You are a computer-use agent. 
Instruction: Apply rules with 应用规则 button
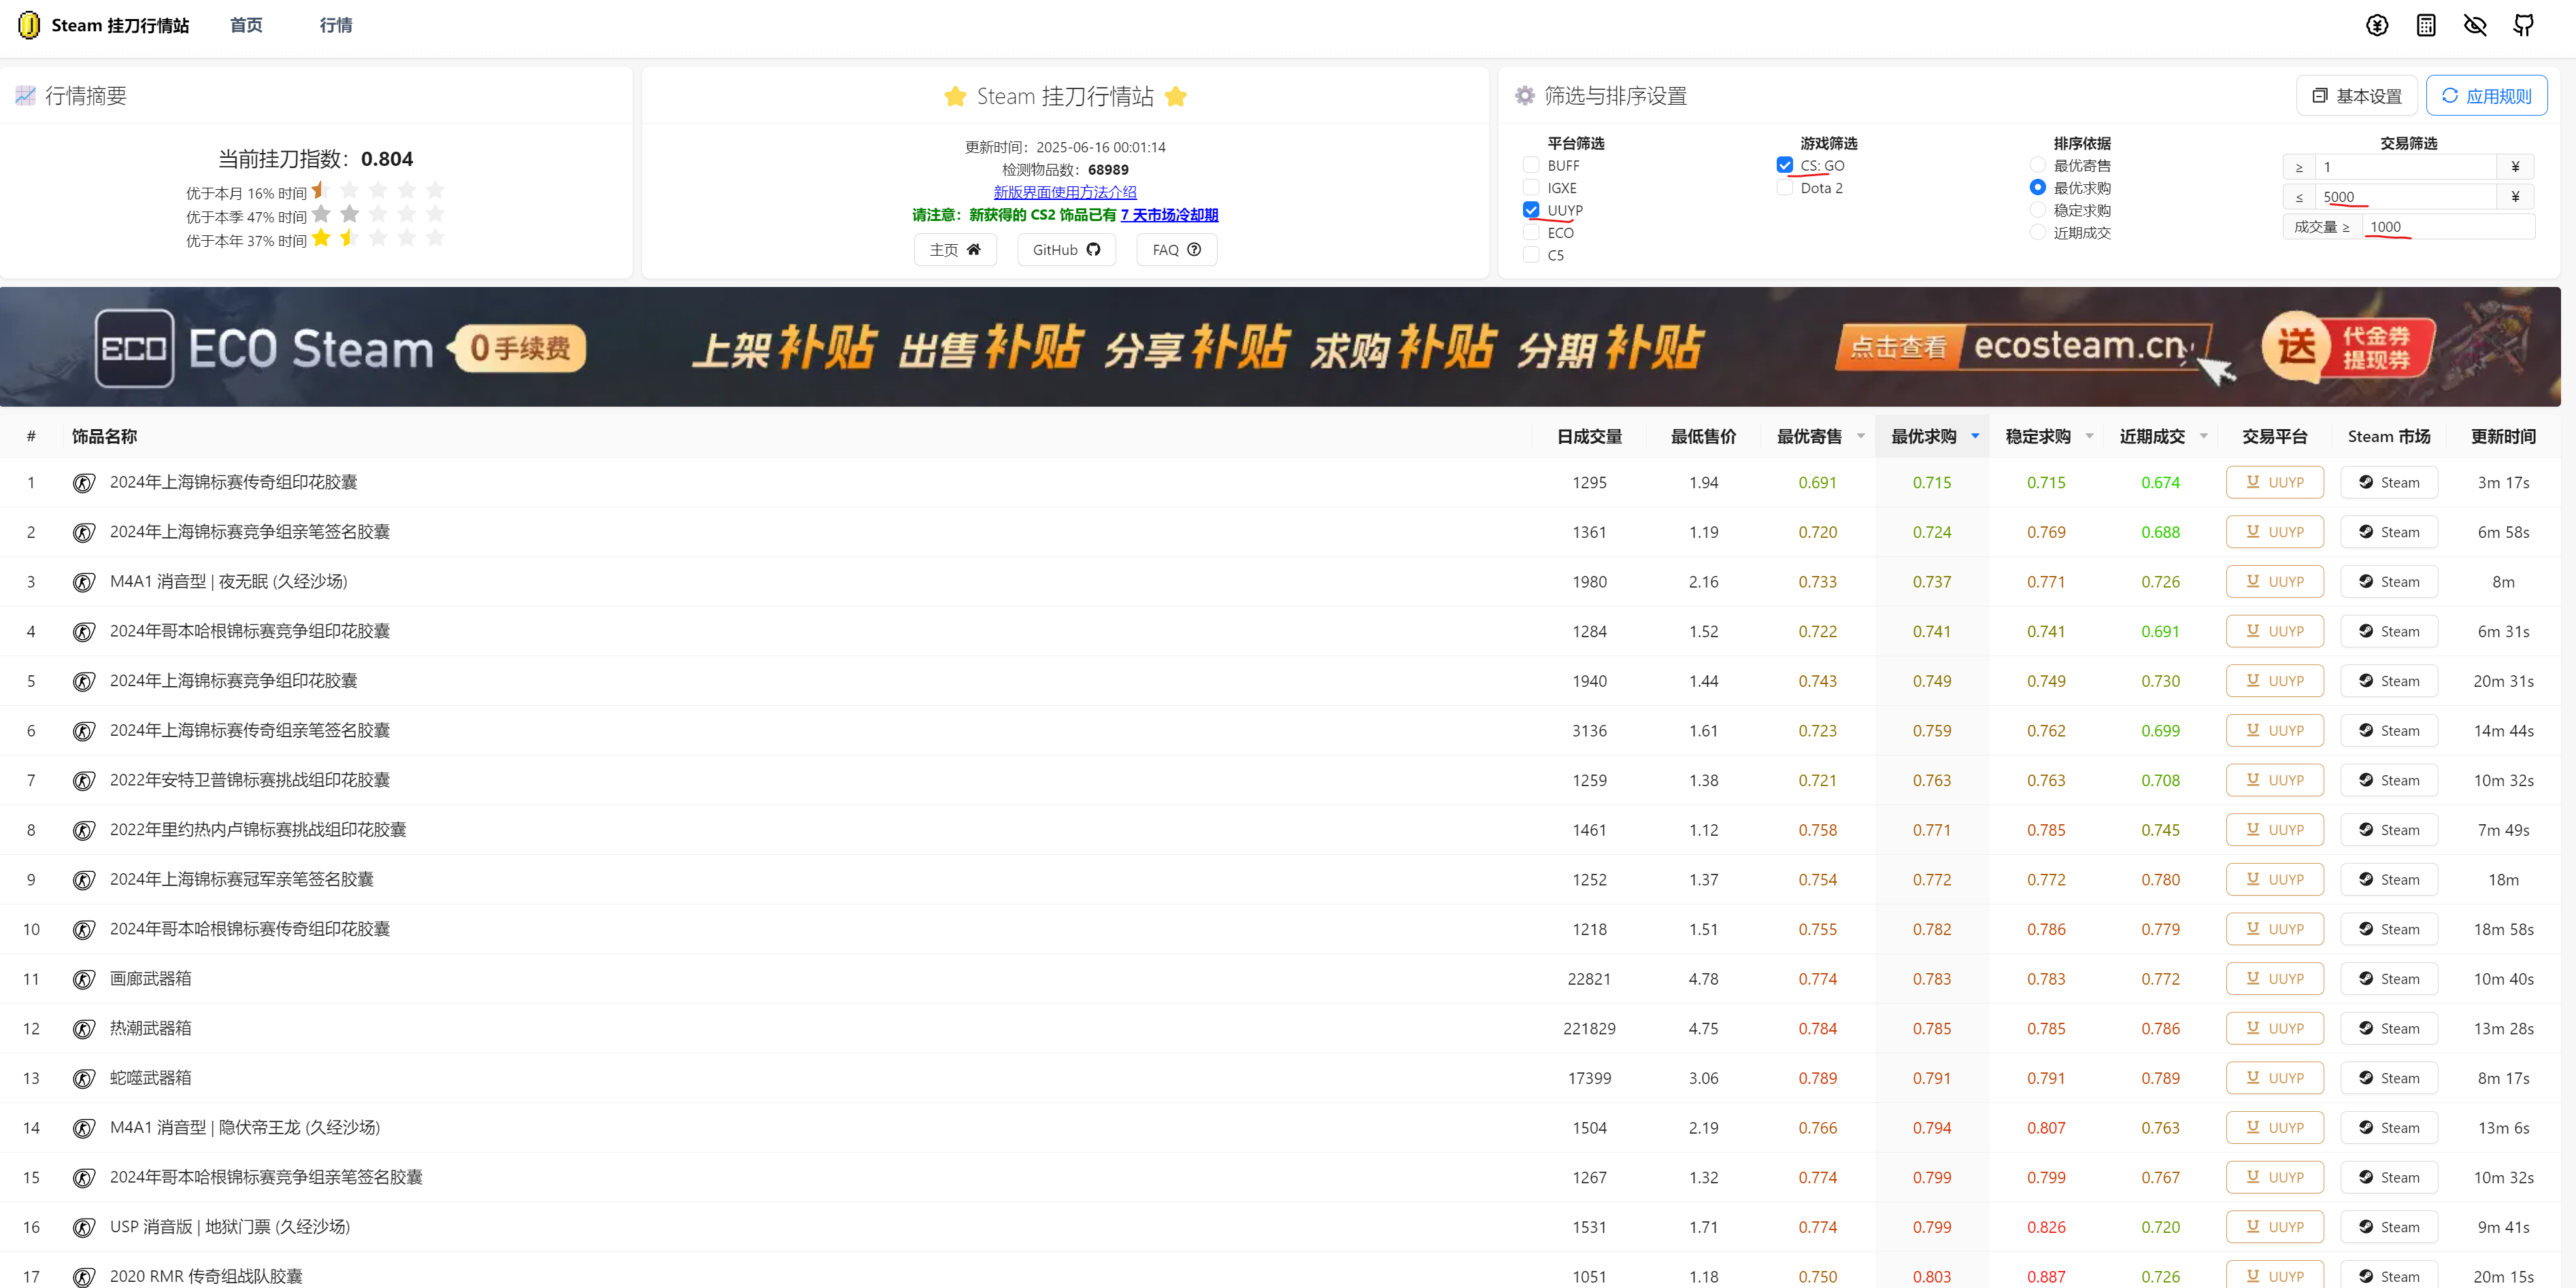pos(2486,96)
